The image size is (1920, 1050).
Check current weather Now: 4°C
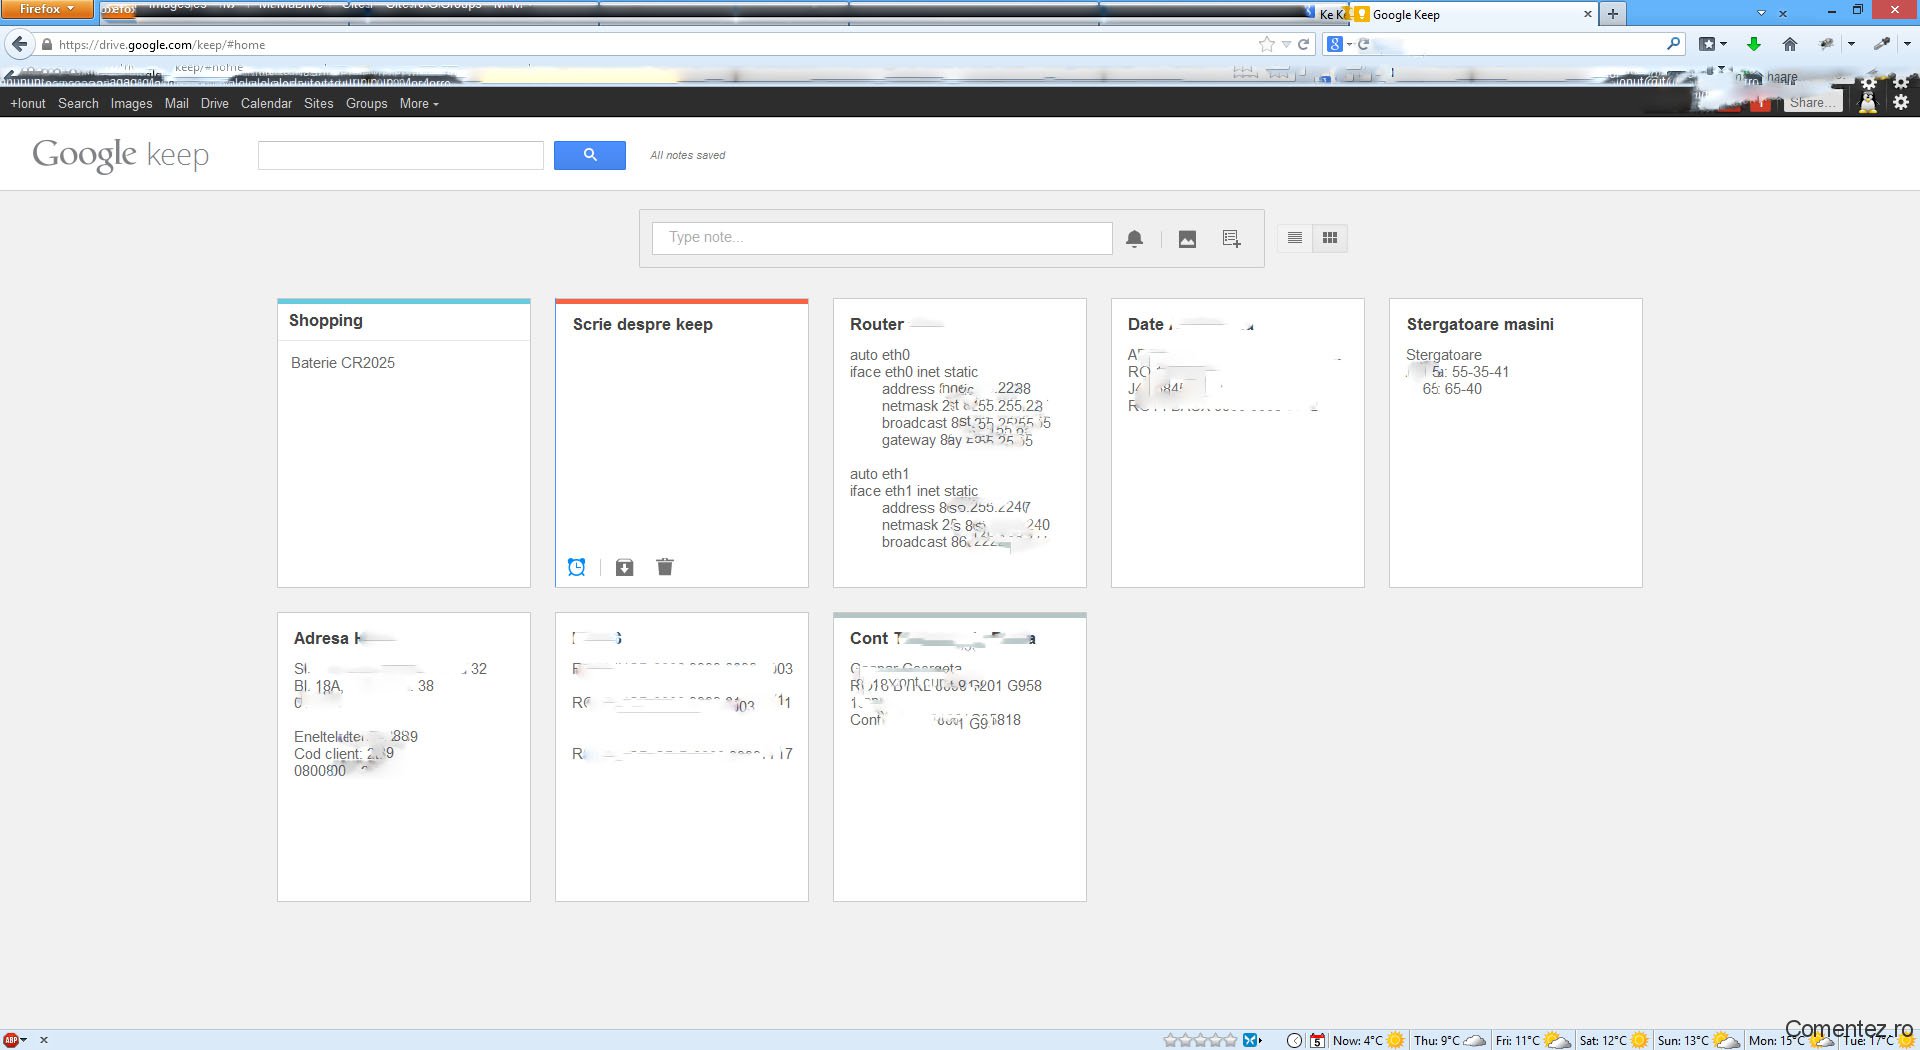(x=1368, y=1040)
